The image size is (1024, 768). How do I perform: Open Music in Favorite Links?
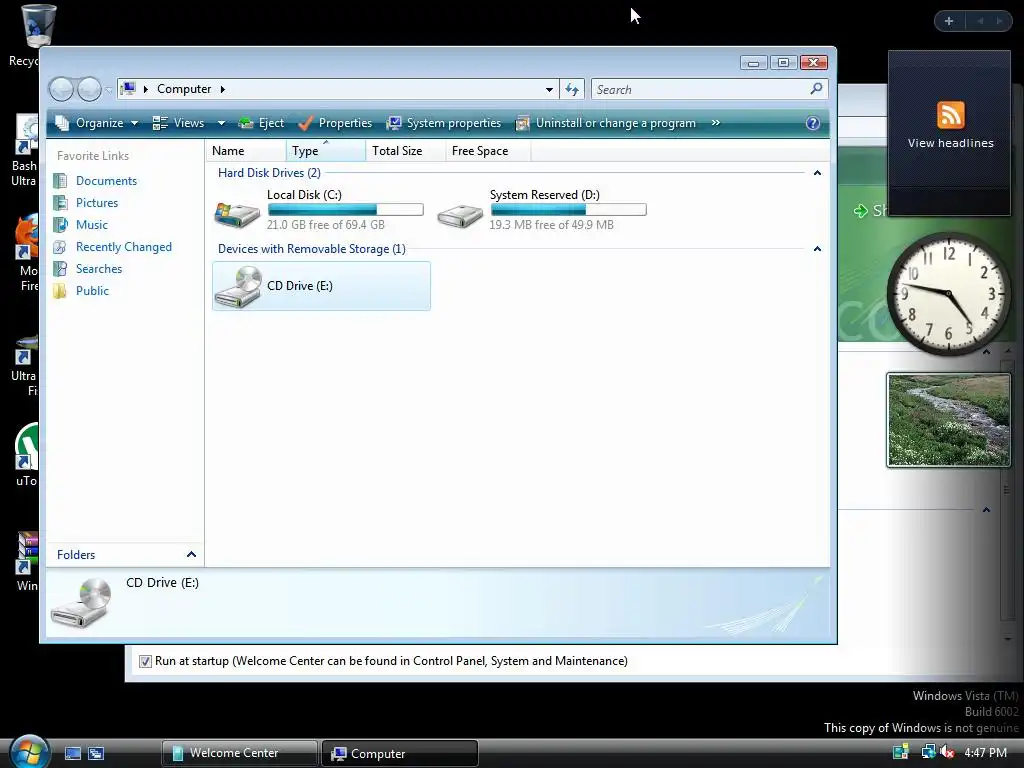[91, 225]
